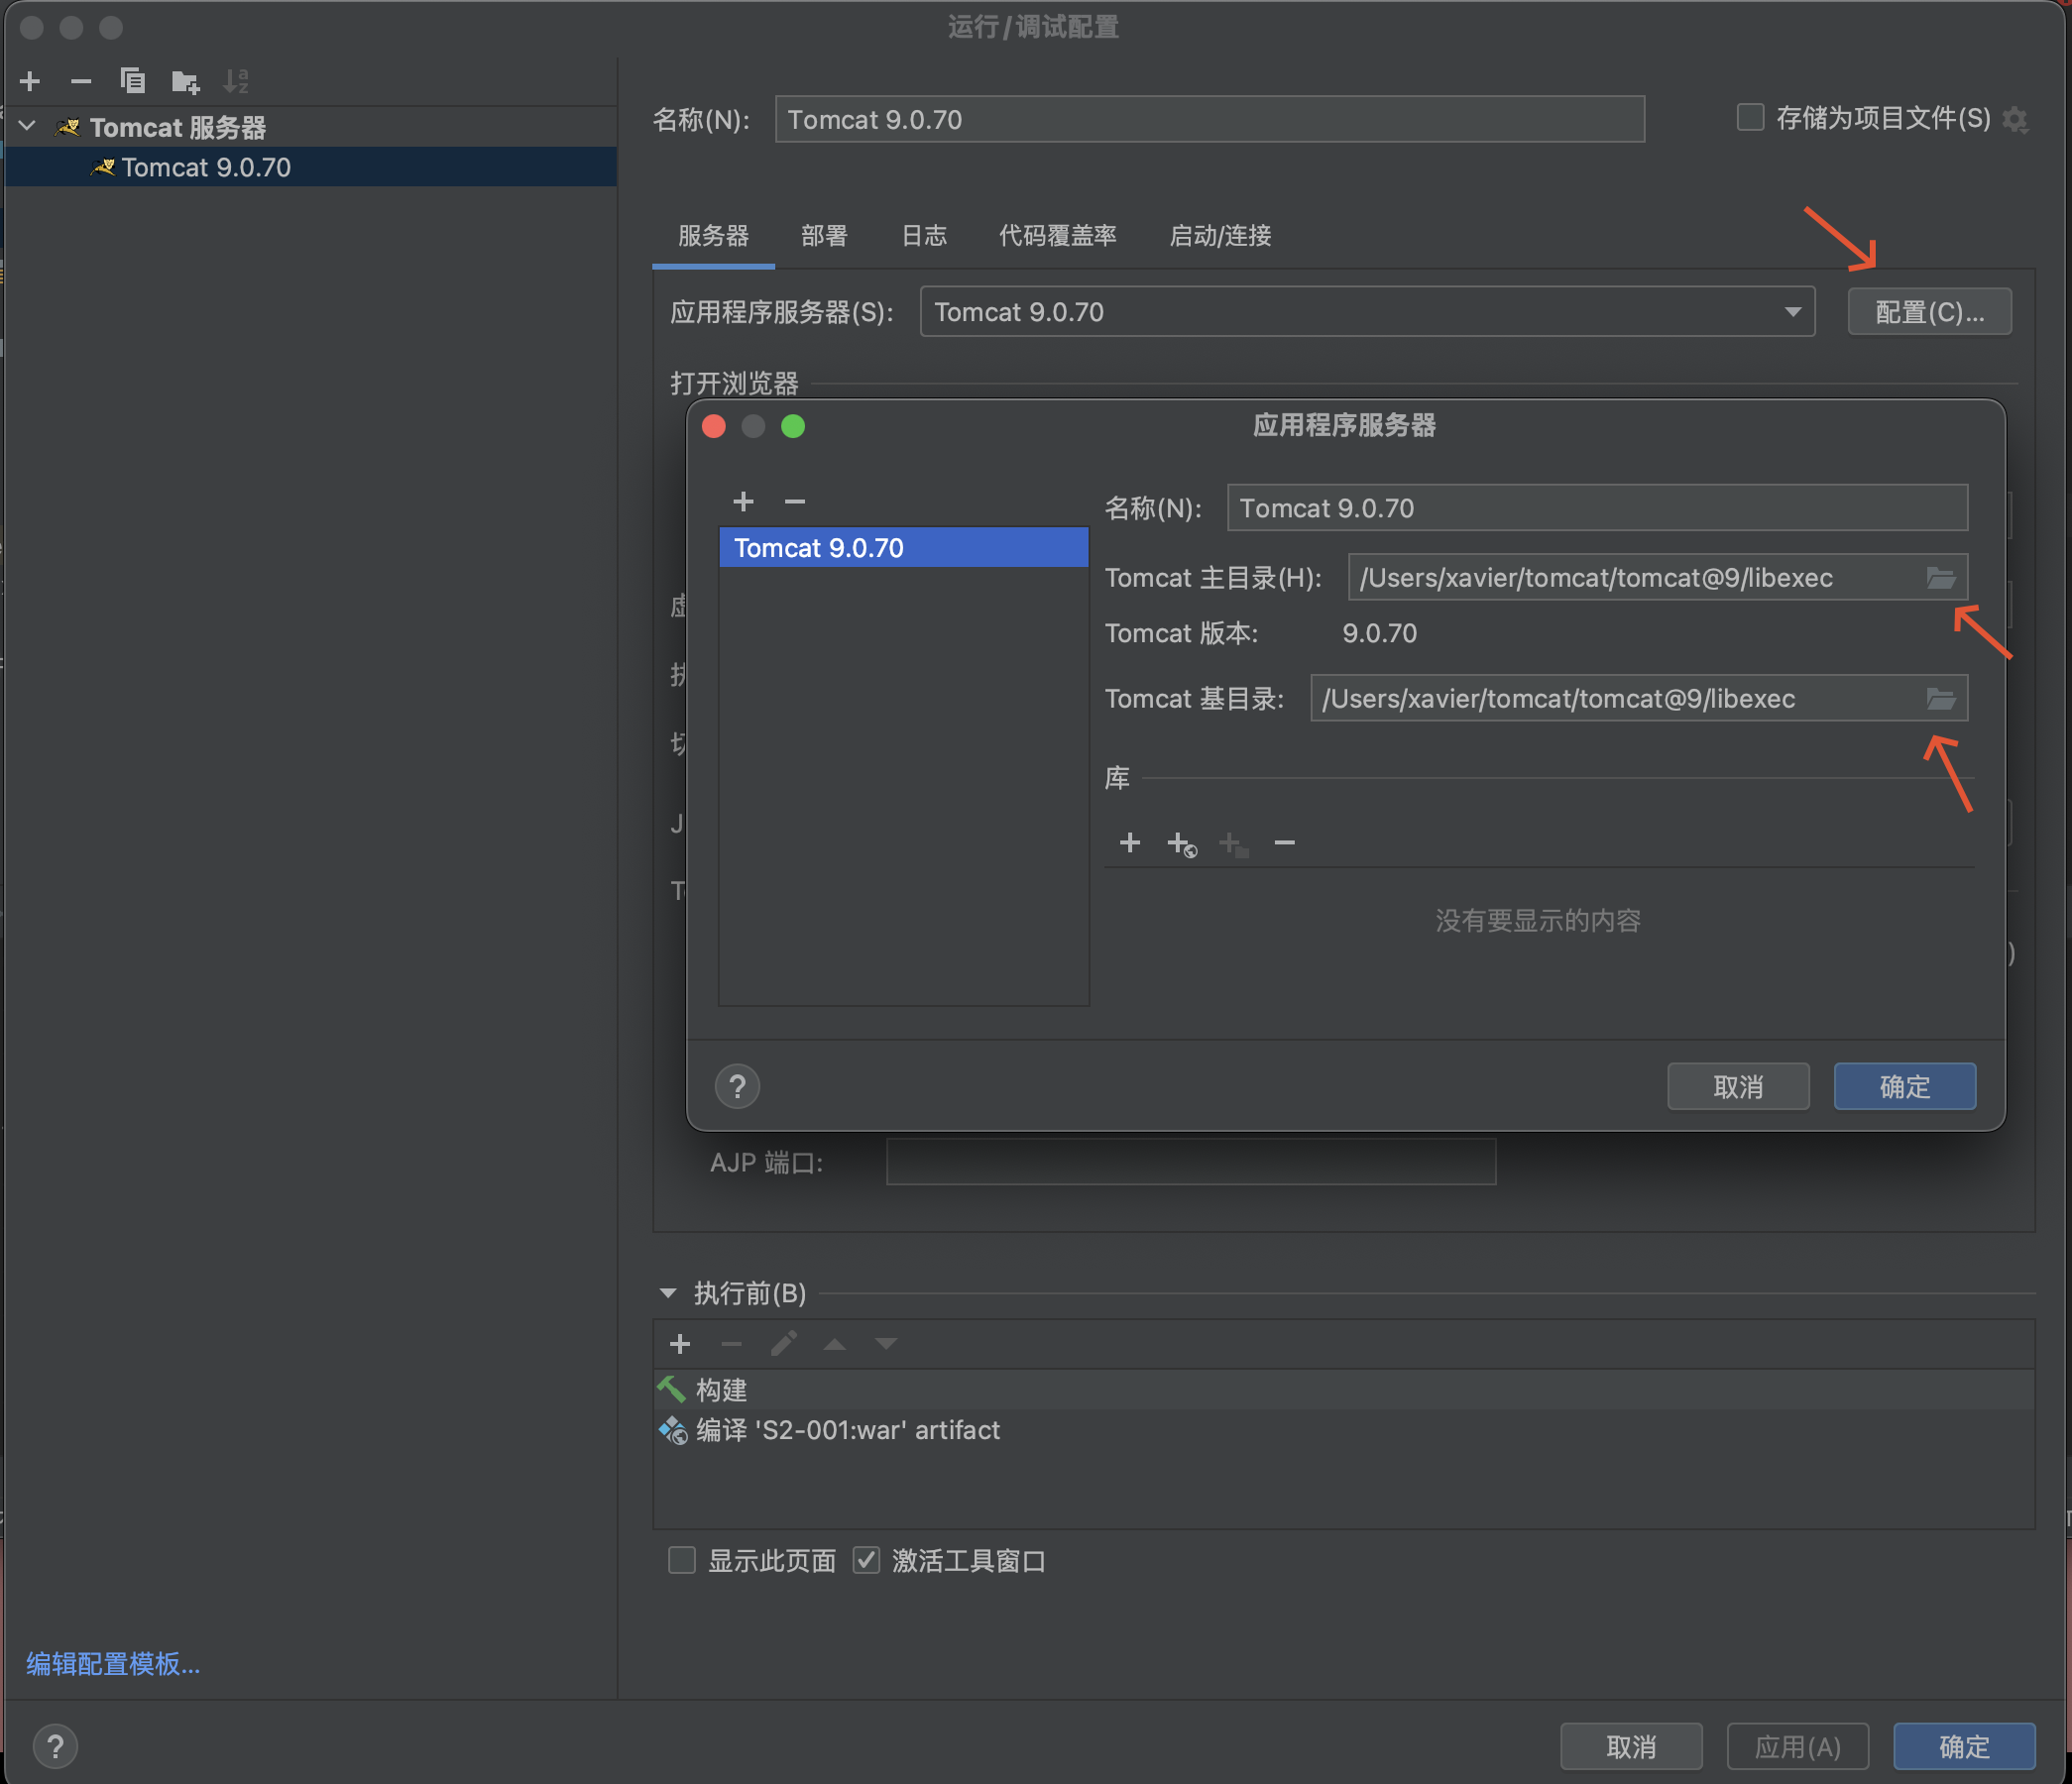
Task: Switch to 部署 tab
Action: [x=824, y=236]
